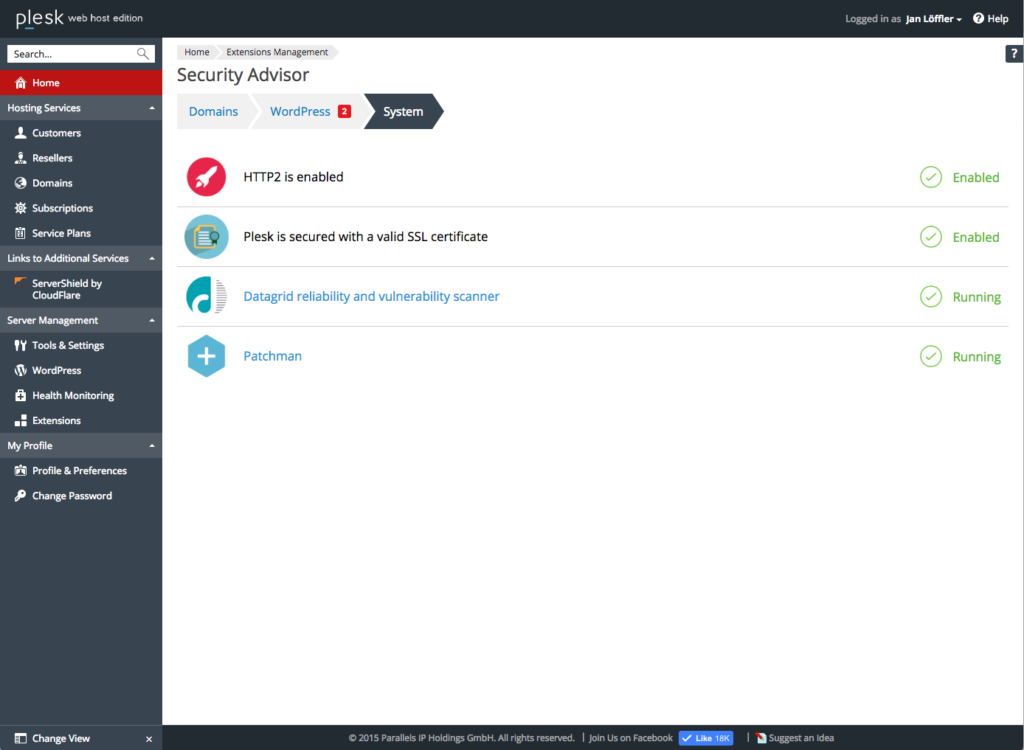Click the Security Advisor heading
Image resolution: width=1024 pixels, height=750 pixels.
(x=243, y=75)
